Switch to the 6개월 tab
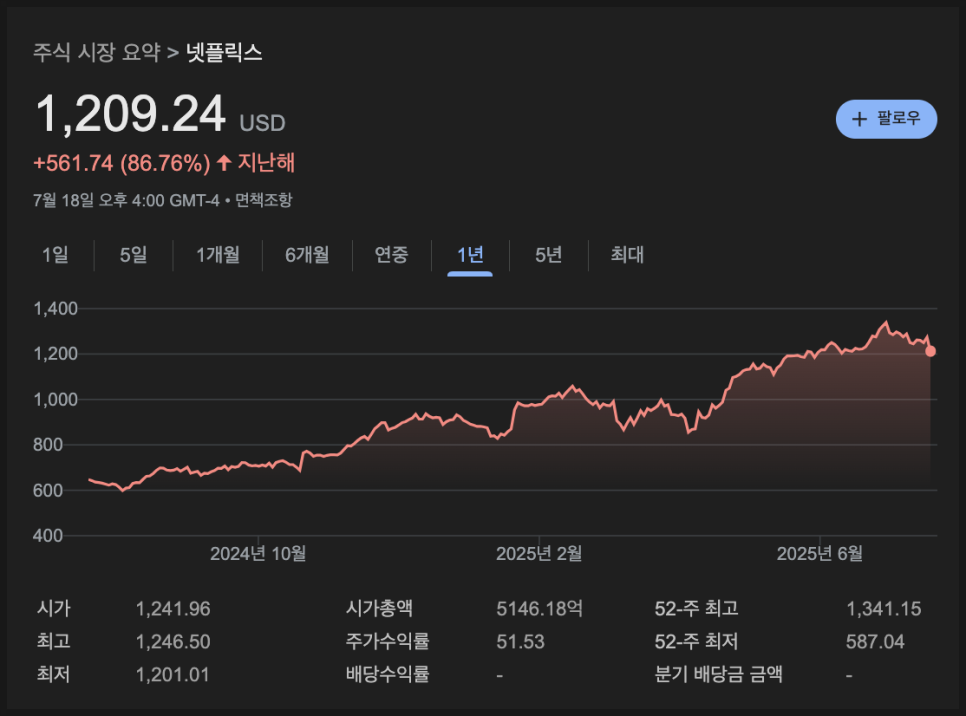 point(307,254)
